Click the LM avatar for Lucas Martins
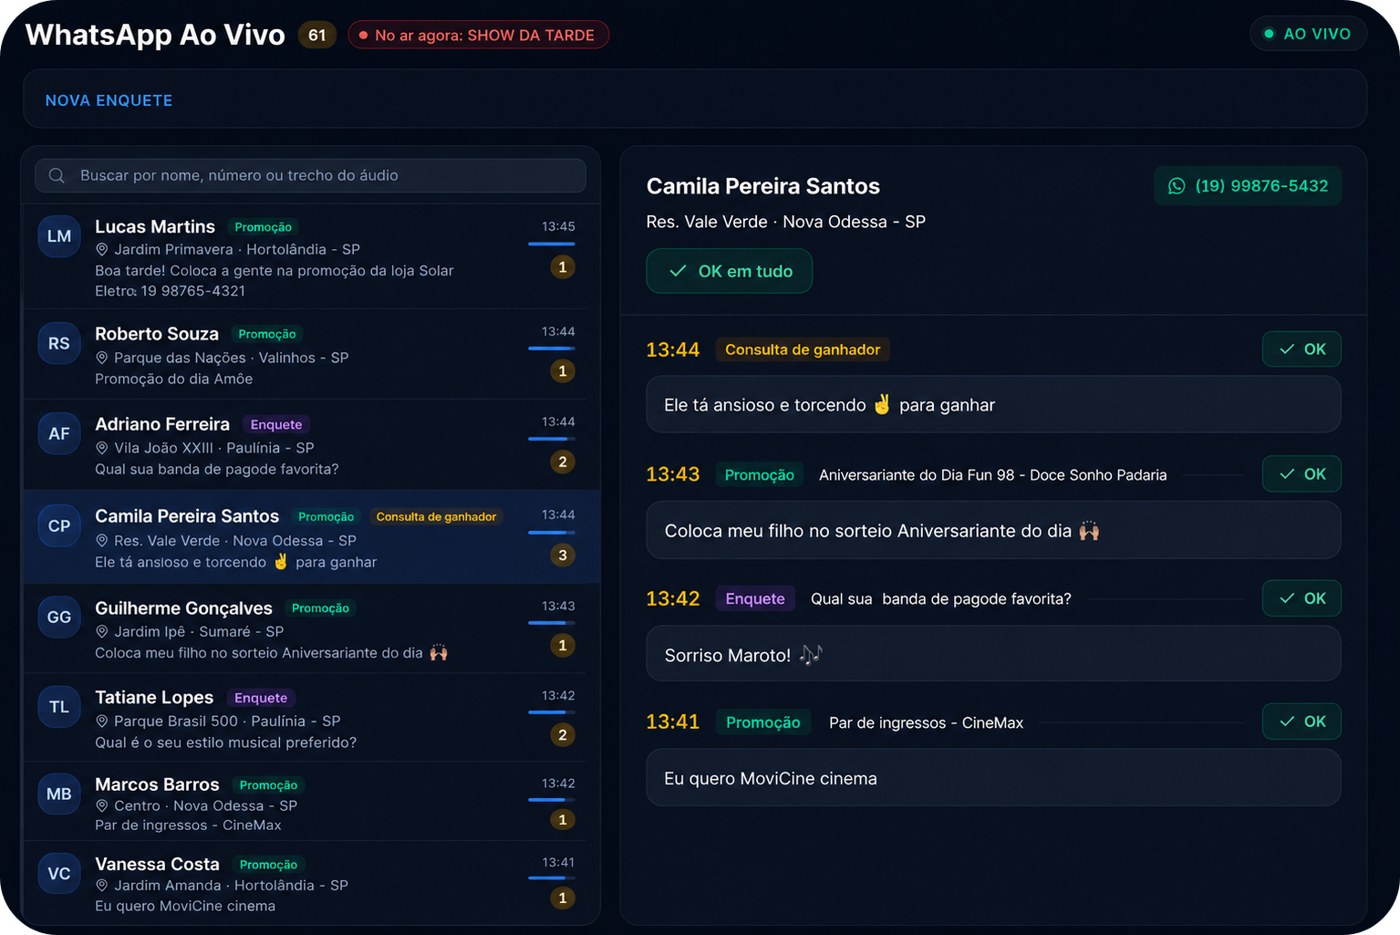 59,236
